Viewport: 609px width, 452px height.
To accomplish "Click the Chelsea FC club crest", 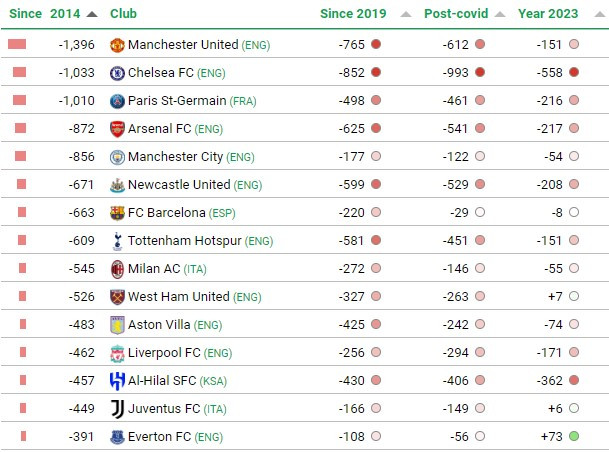I will click(117, 73).
